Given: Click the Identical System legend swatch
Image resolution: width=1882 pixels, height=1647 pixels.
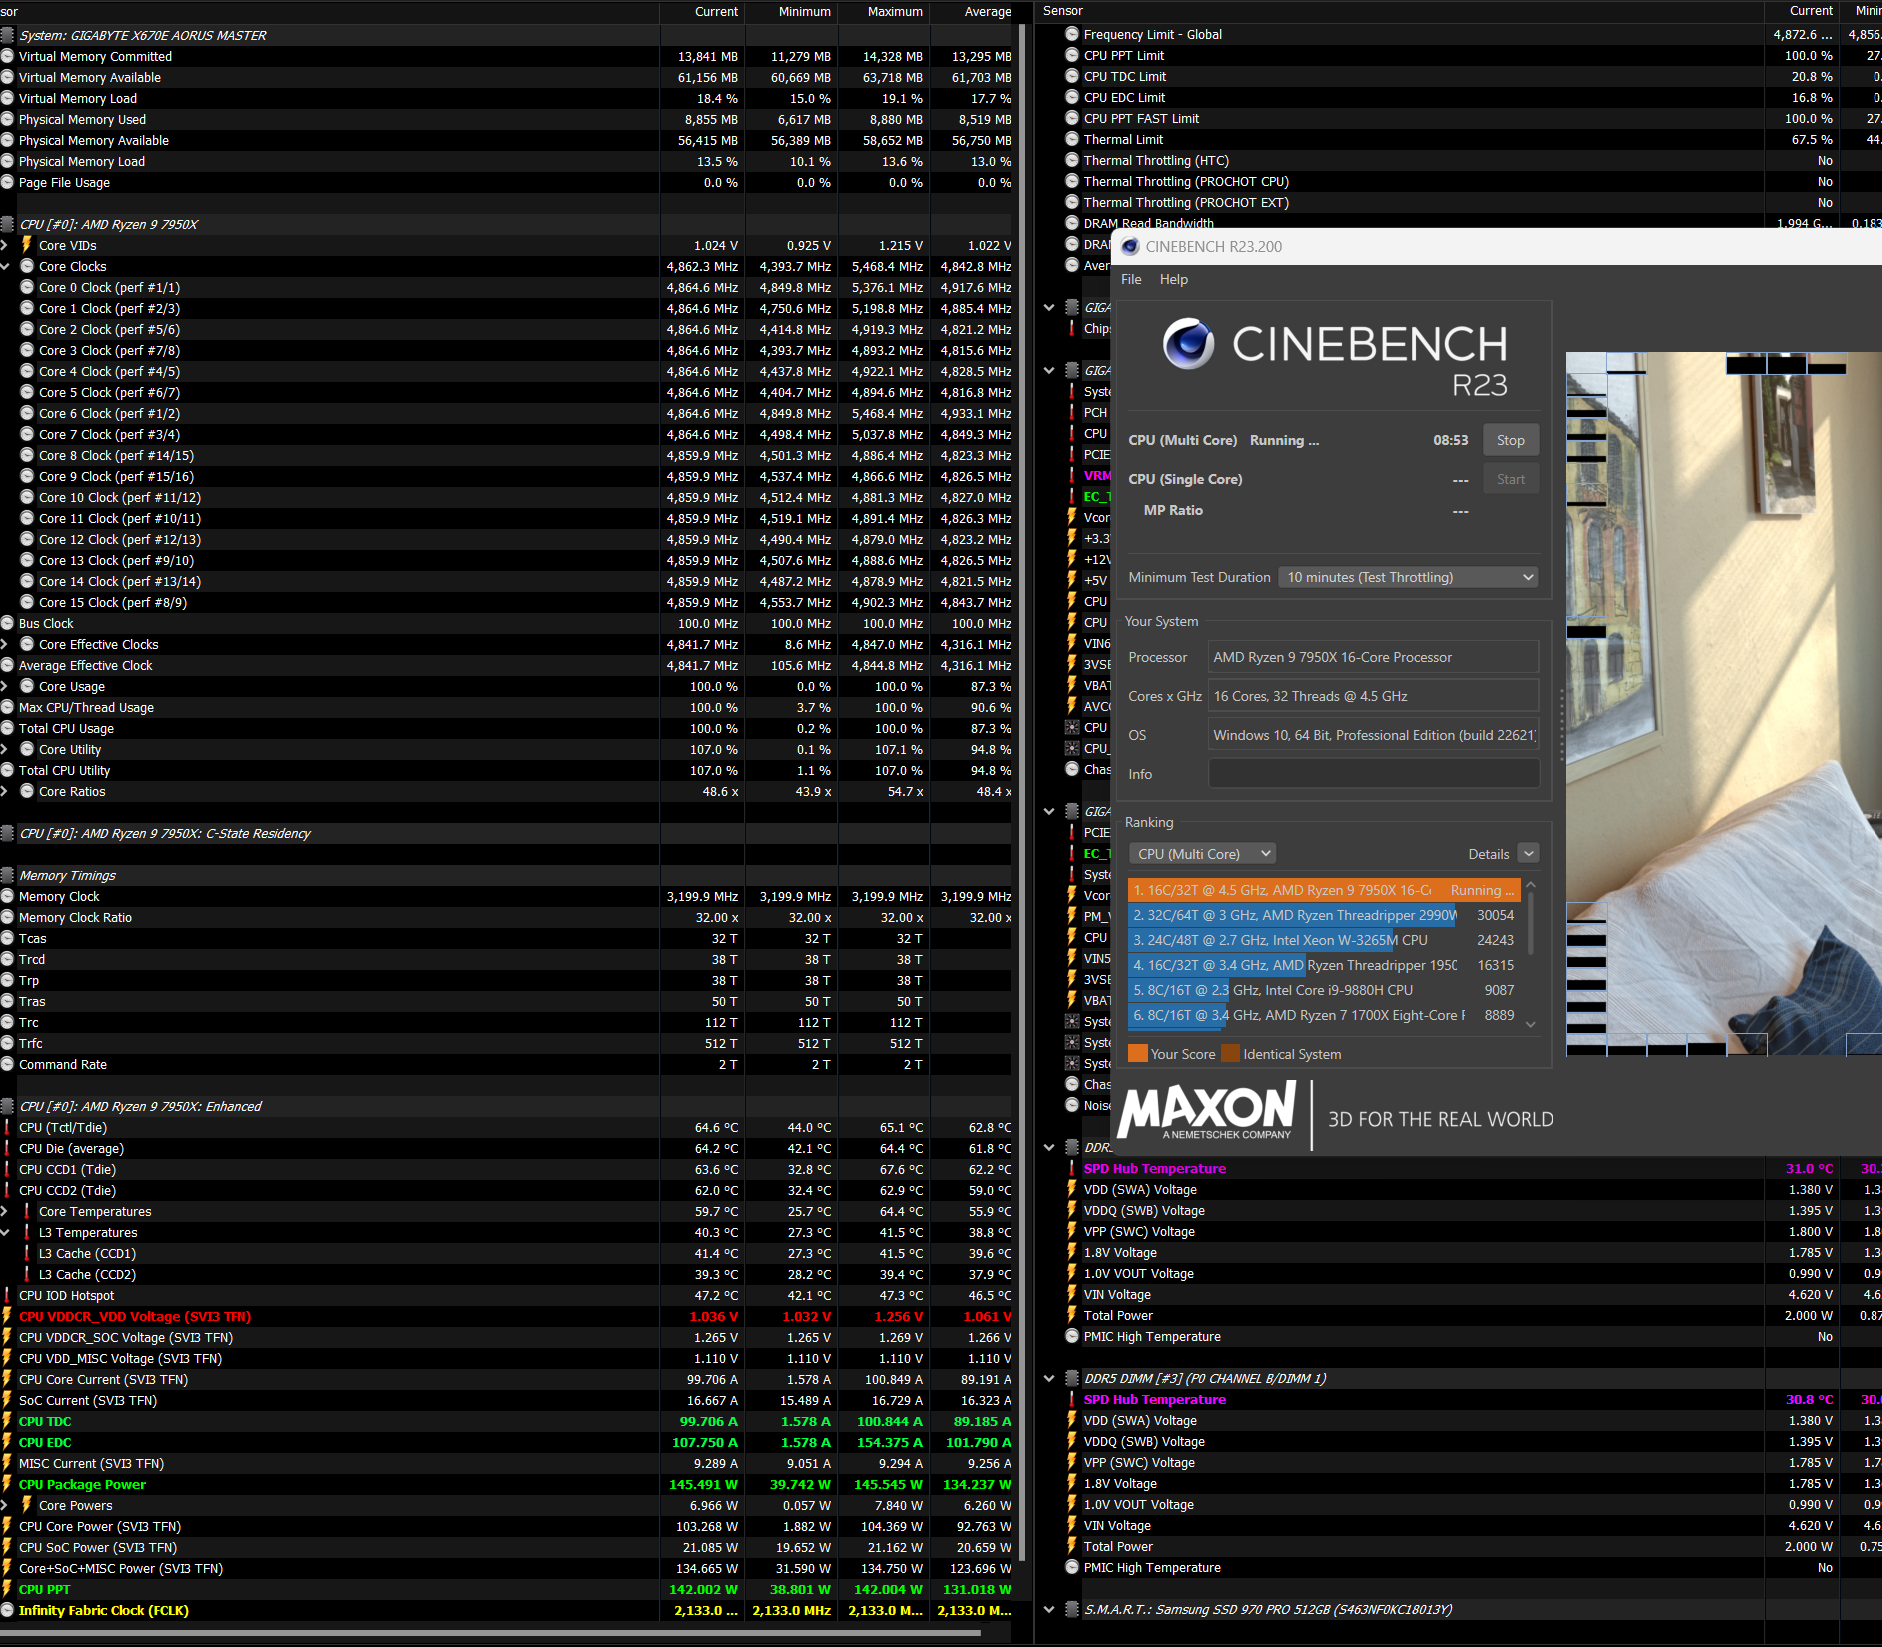Looking at the screenshot, I should tap(1231, 1054).
